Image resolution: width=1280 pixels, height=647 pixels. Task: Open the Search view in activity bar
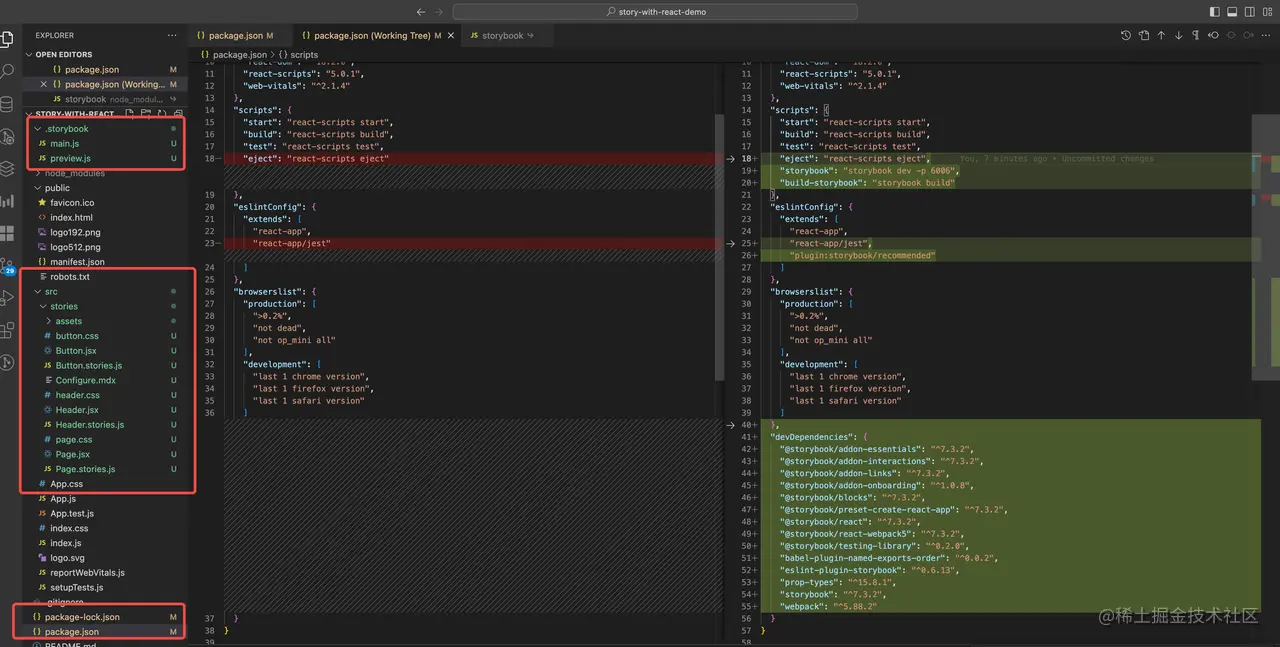click(x=8, y=72)
